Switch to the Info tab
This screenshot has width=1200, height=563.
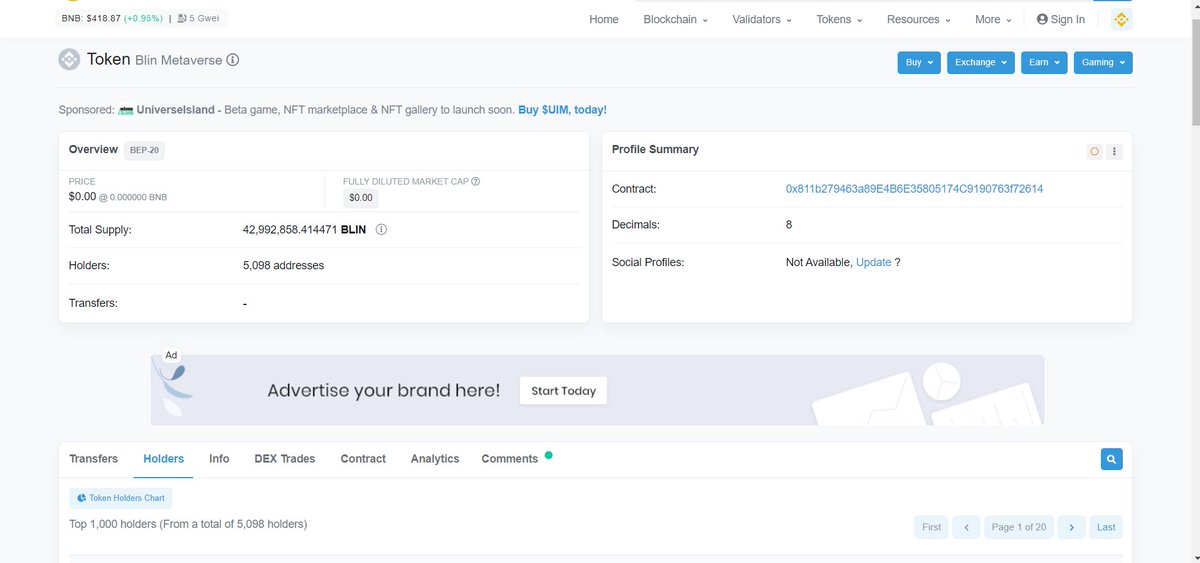pos(219,459)
